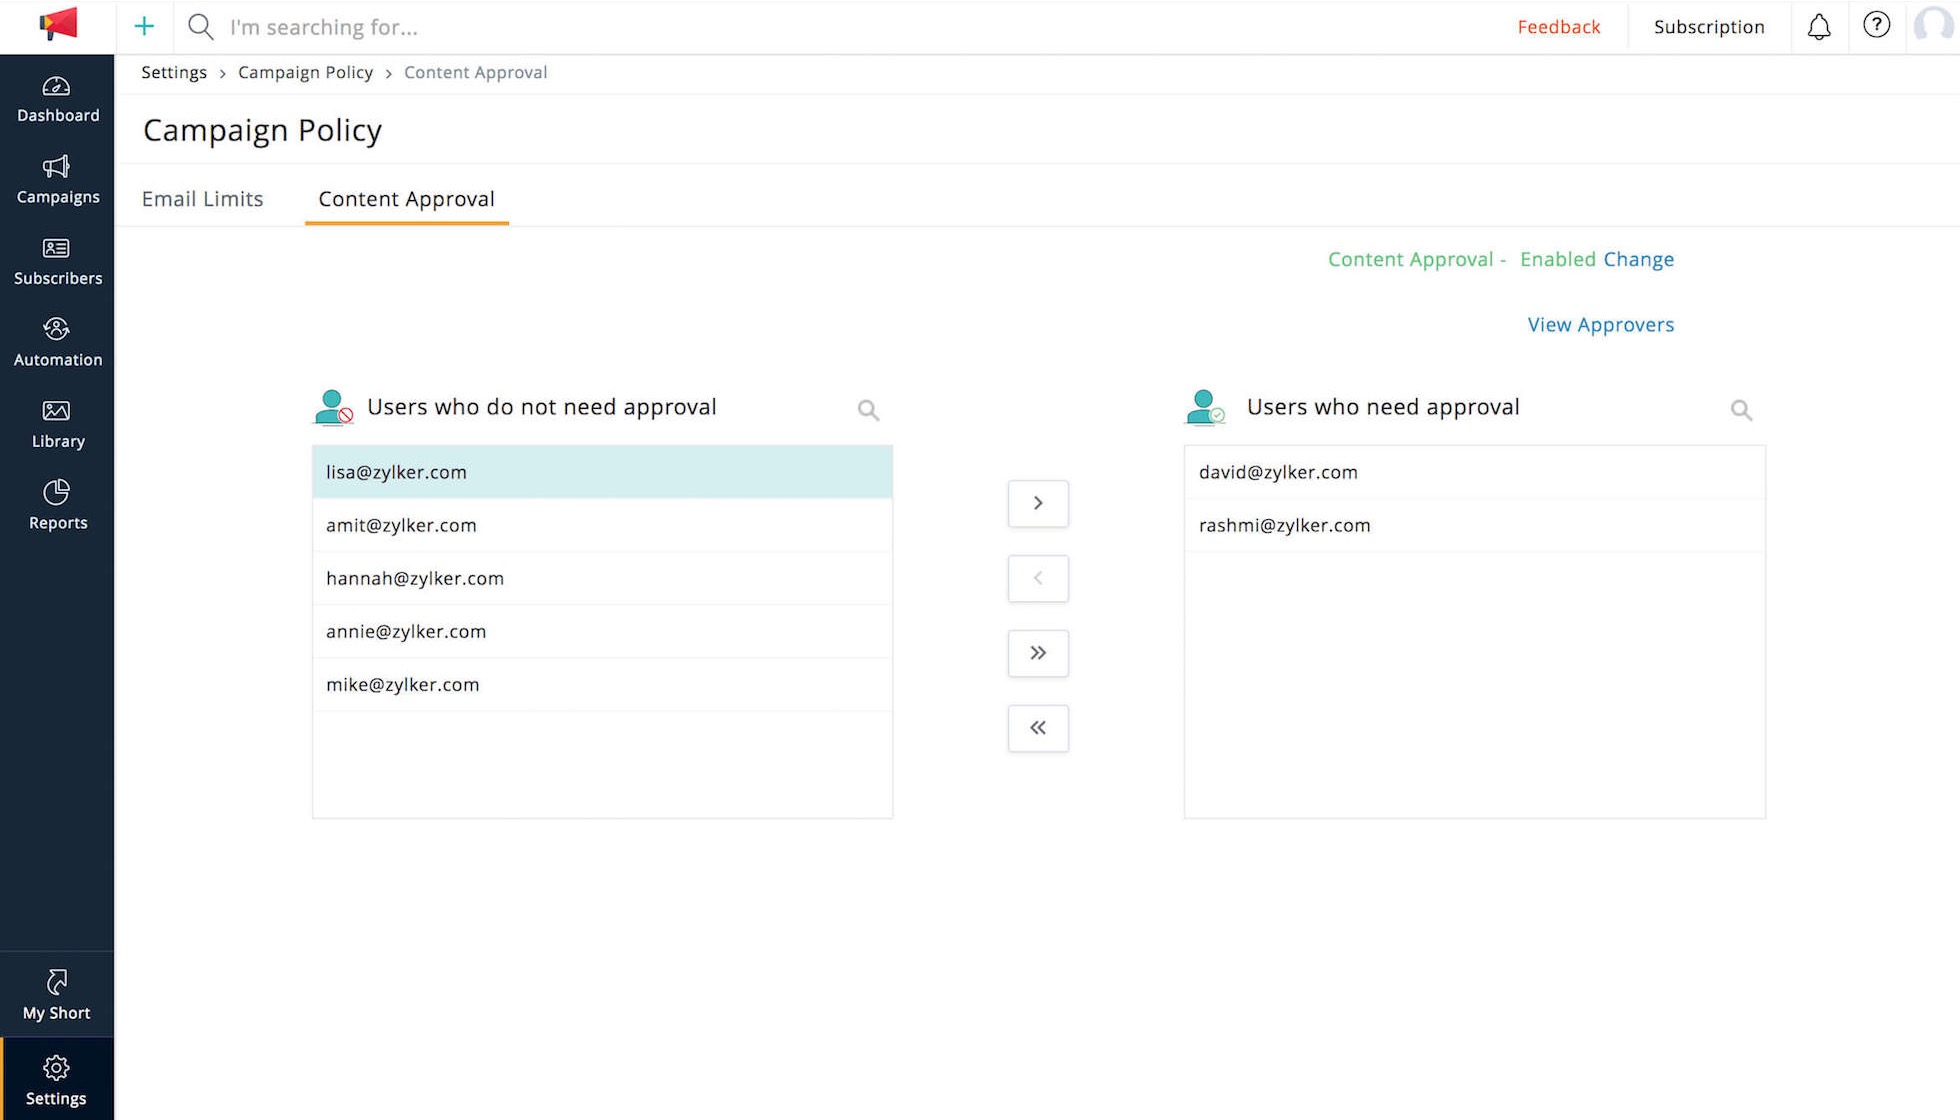Open the Library sidebar icon
Screen dimensions: 1960x1120
57,411
